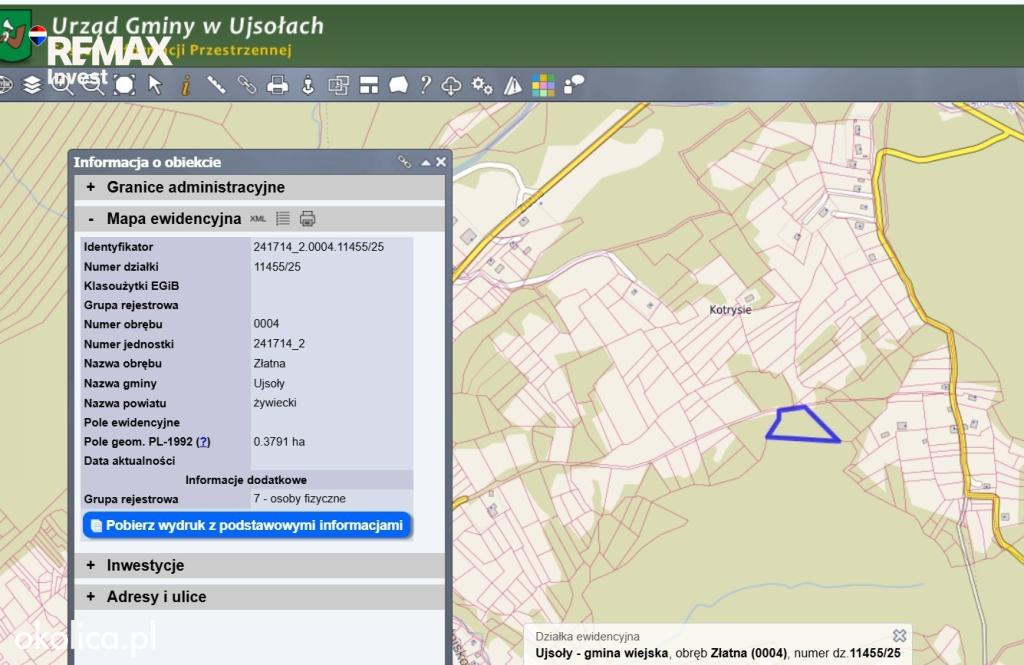This screenshot has height=665, width=1024.
Task: Click the highlighted blue parcel on map
Action: [x=800, y=427]
